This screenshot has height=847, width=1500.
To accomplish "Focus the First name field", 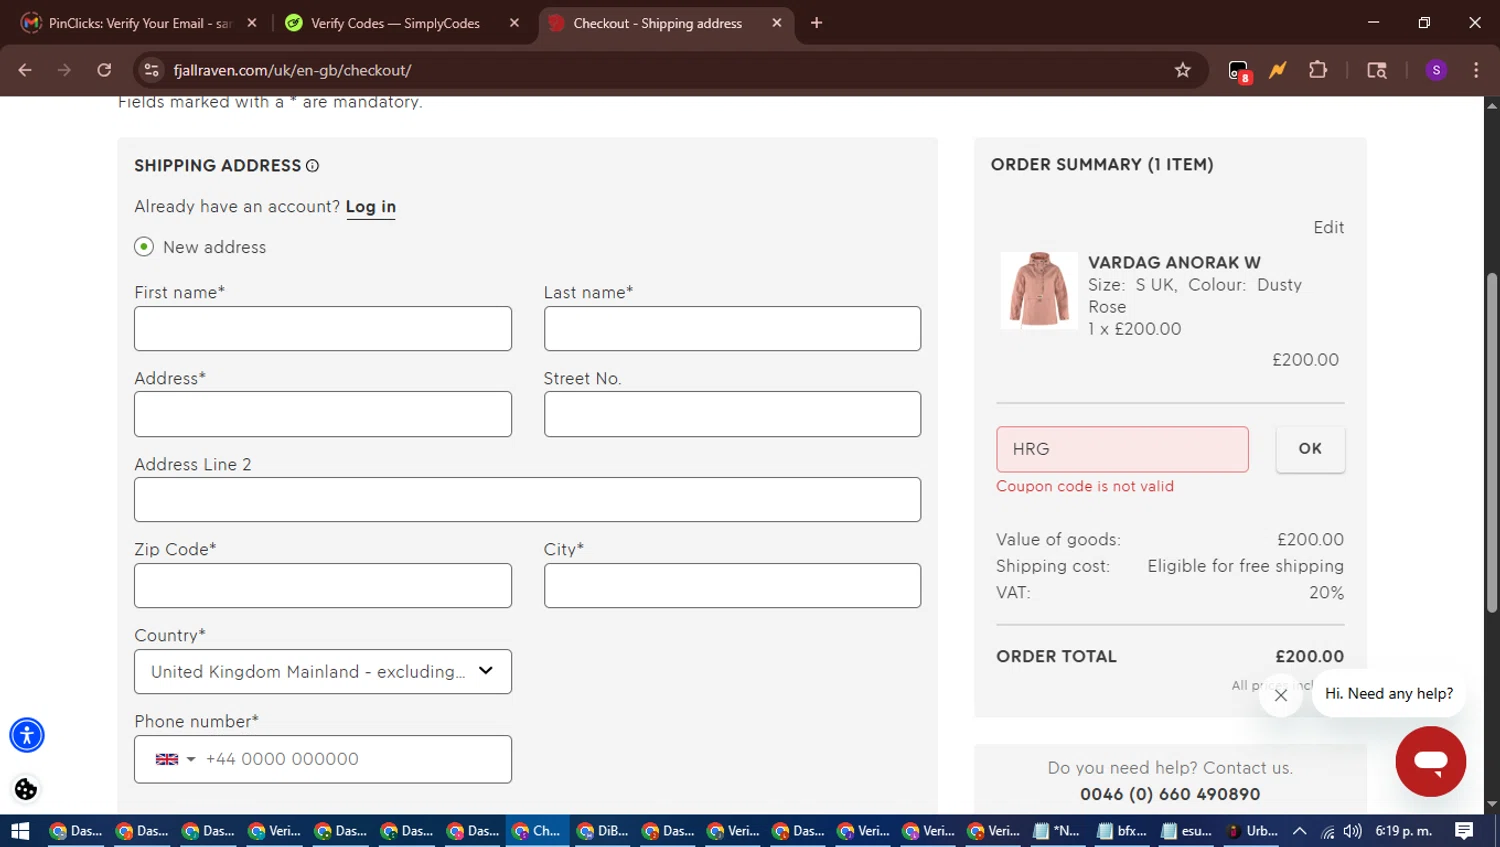I will coord(323,329).
